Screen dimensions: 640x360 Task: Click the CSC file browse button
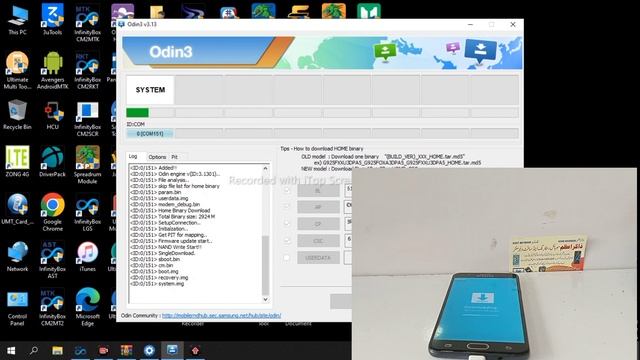tap(318, 241)
